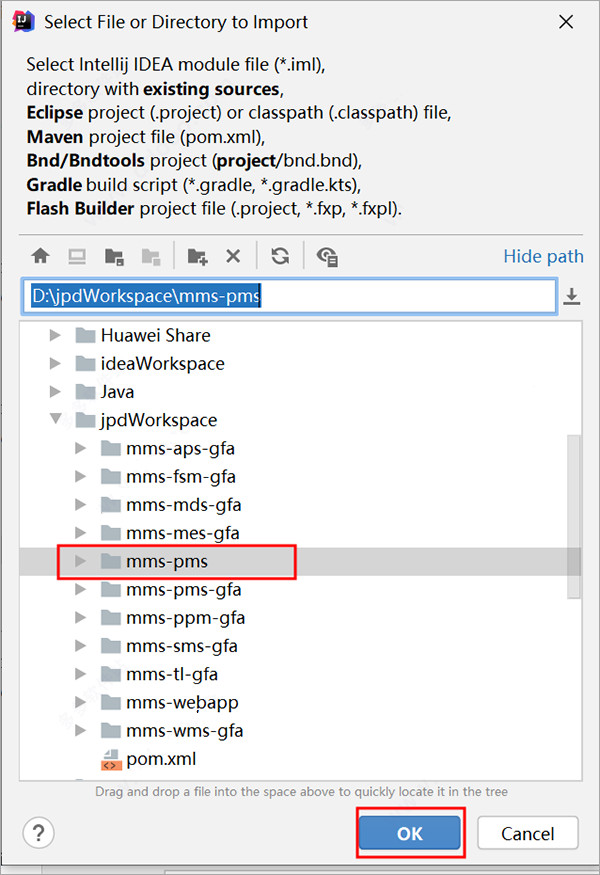Jump to the Project directory icon
Screen dimensions: 600x875
[114, 256]
